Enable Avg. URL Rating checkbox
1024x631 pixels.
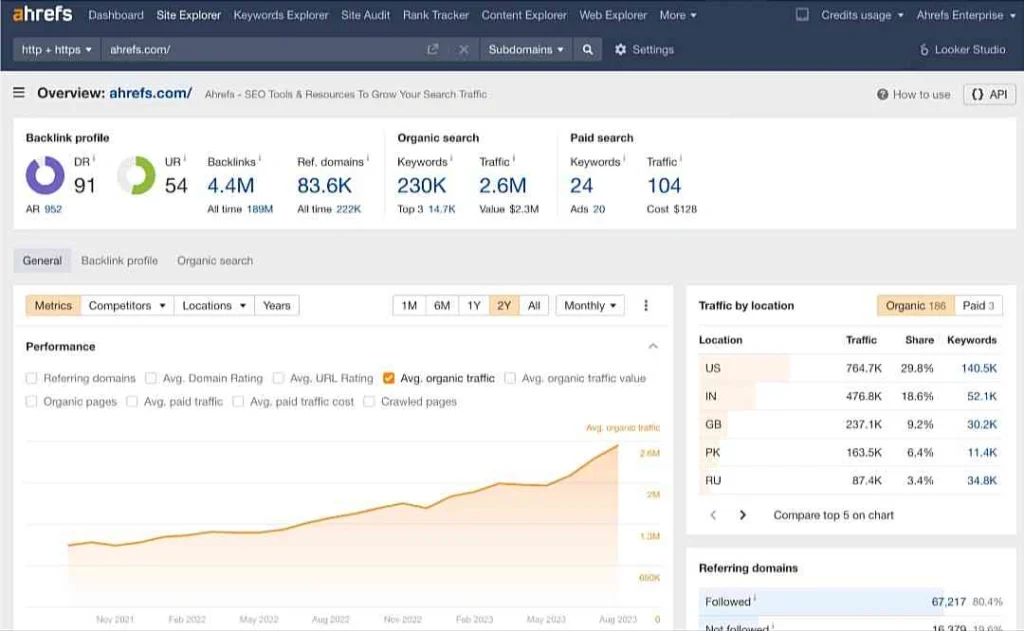[x=278, y=378]
